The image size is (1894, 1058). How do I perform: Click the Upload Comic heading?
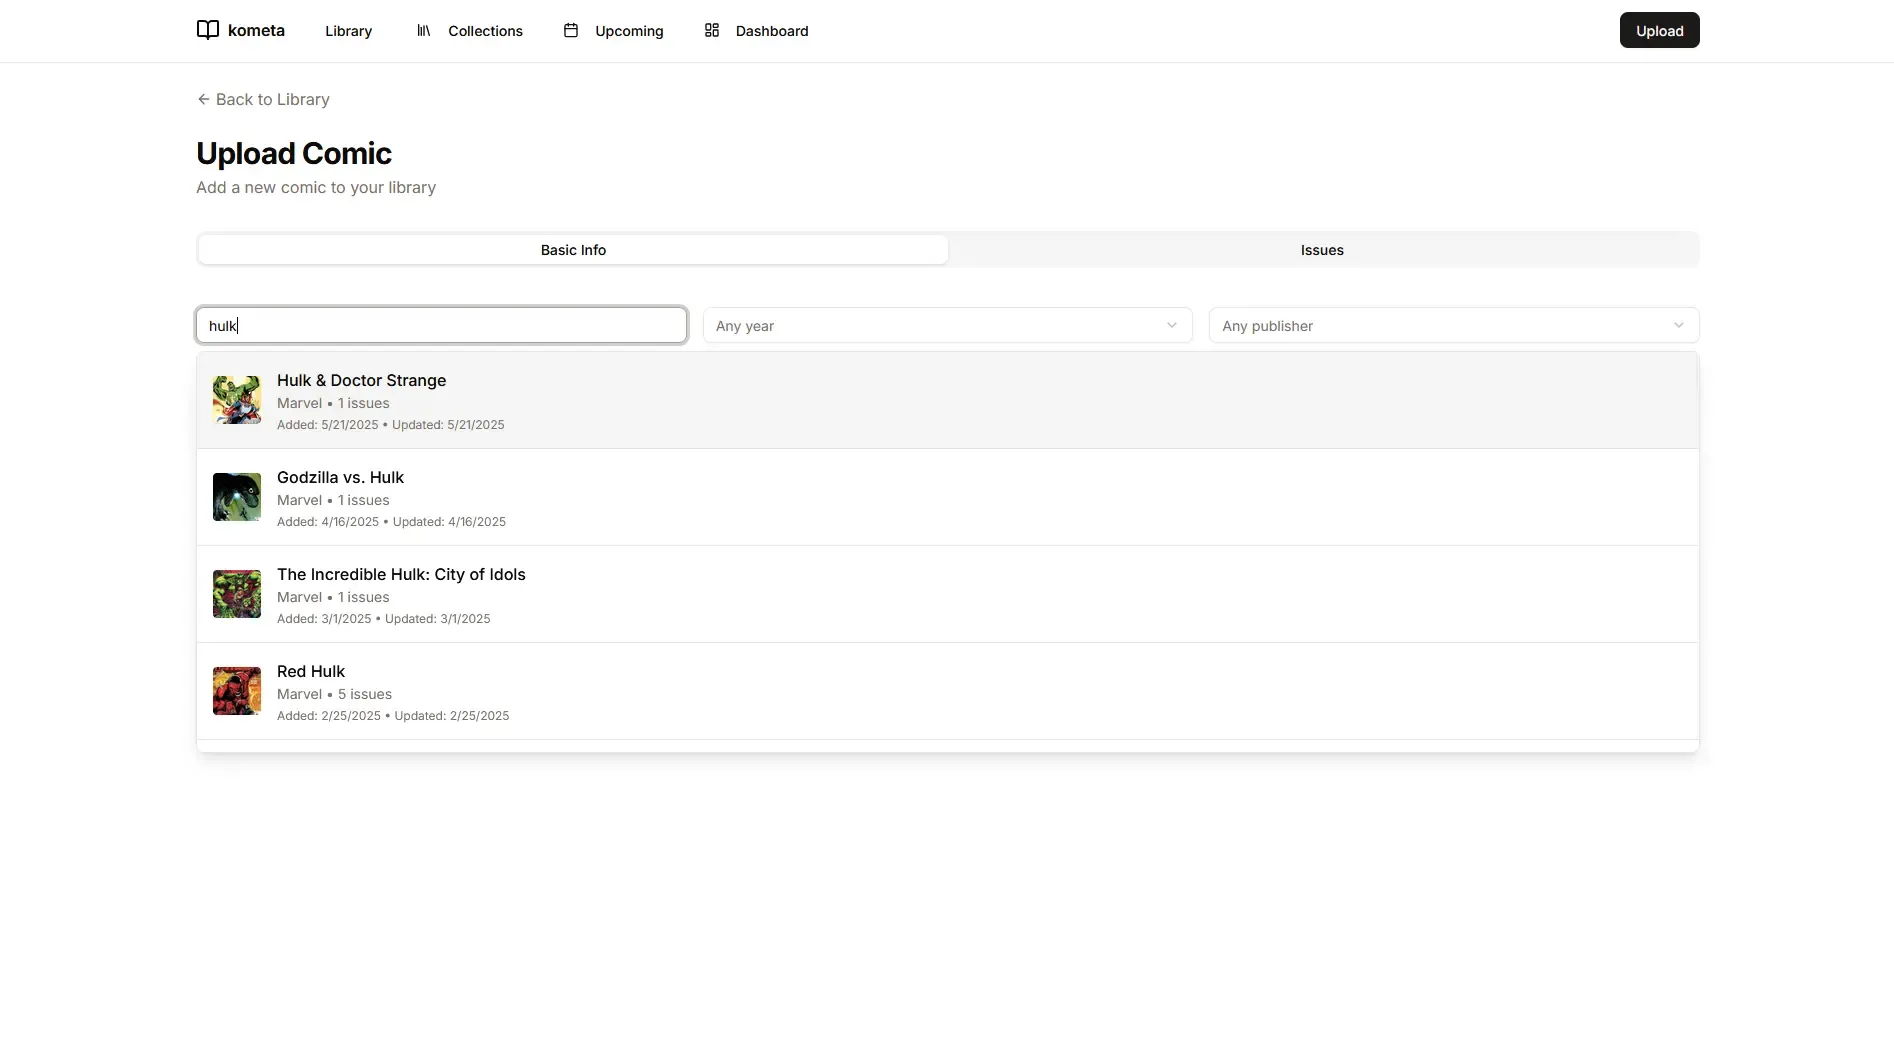(x=294, y=153)
